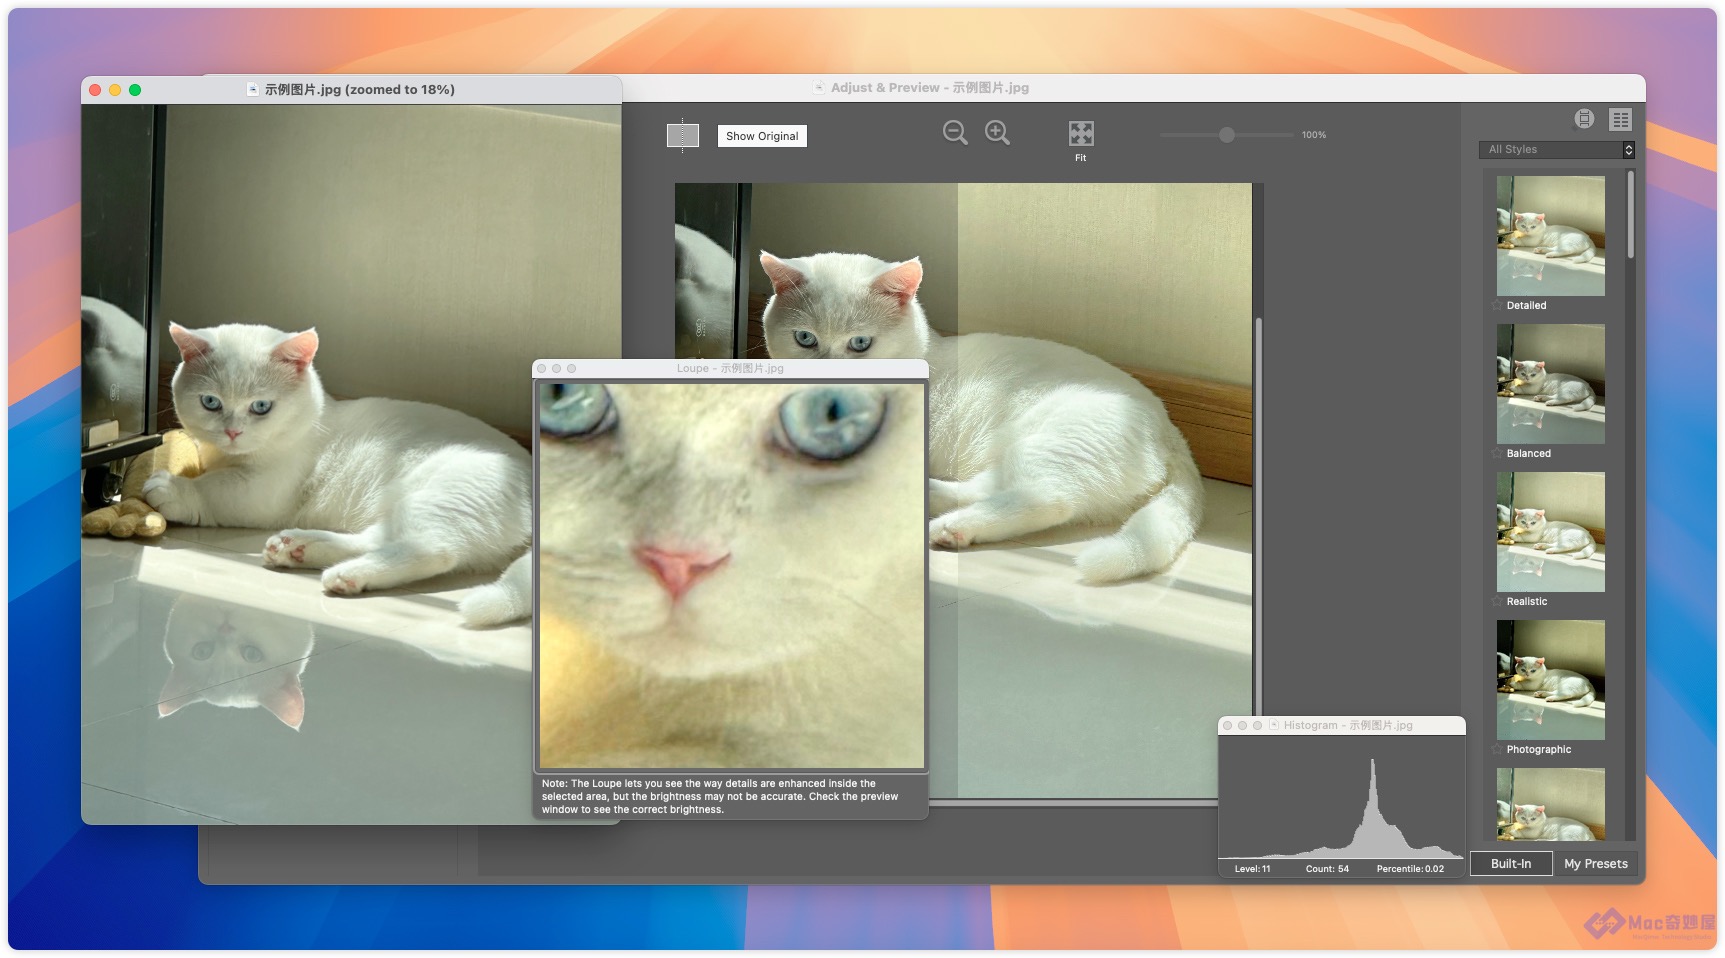Toggle the split before/after view icon
Viewport: 1725px width, 958px height.
tap(683, 135)
